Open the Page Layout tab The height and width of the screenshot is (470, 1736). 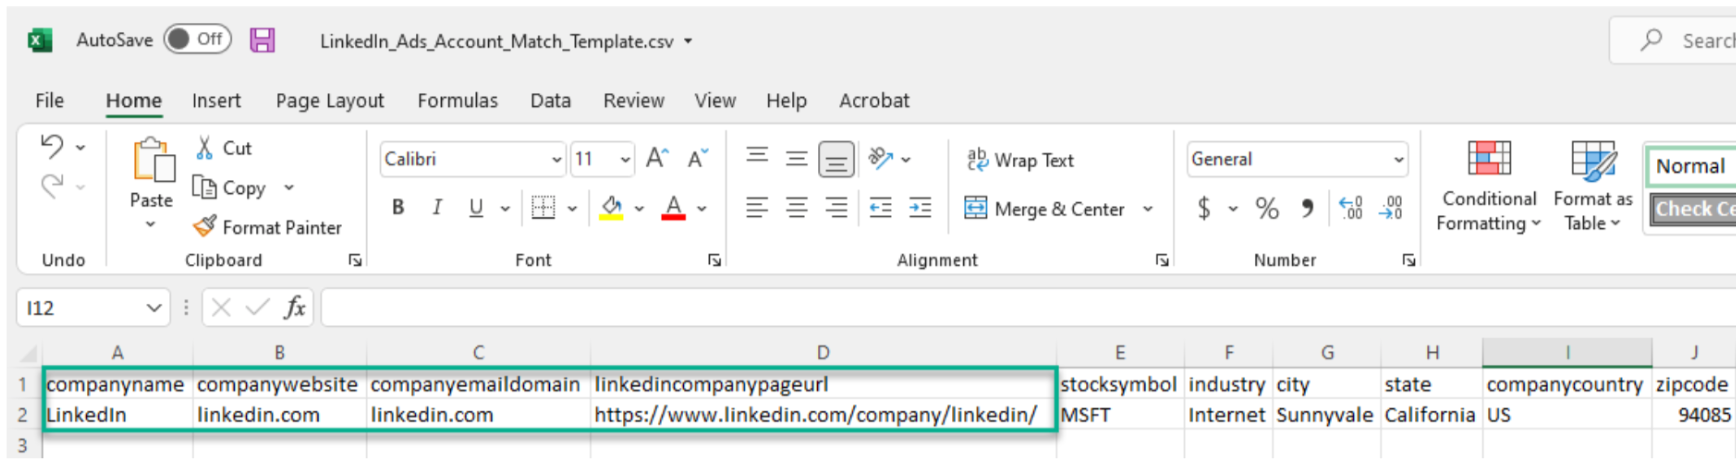pos(329,100)
